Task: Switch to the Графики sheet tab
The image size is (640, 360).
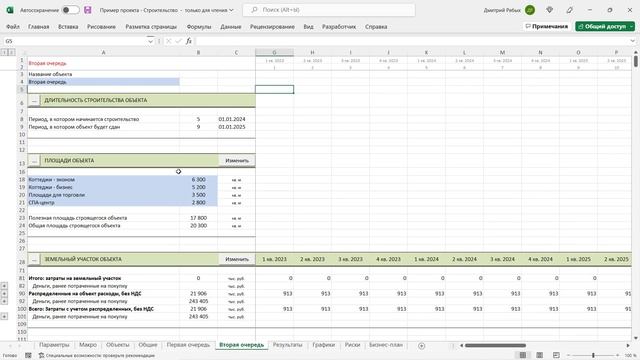Action: 324,345
